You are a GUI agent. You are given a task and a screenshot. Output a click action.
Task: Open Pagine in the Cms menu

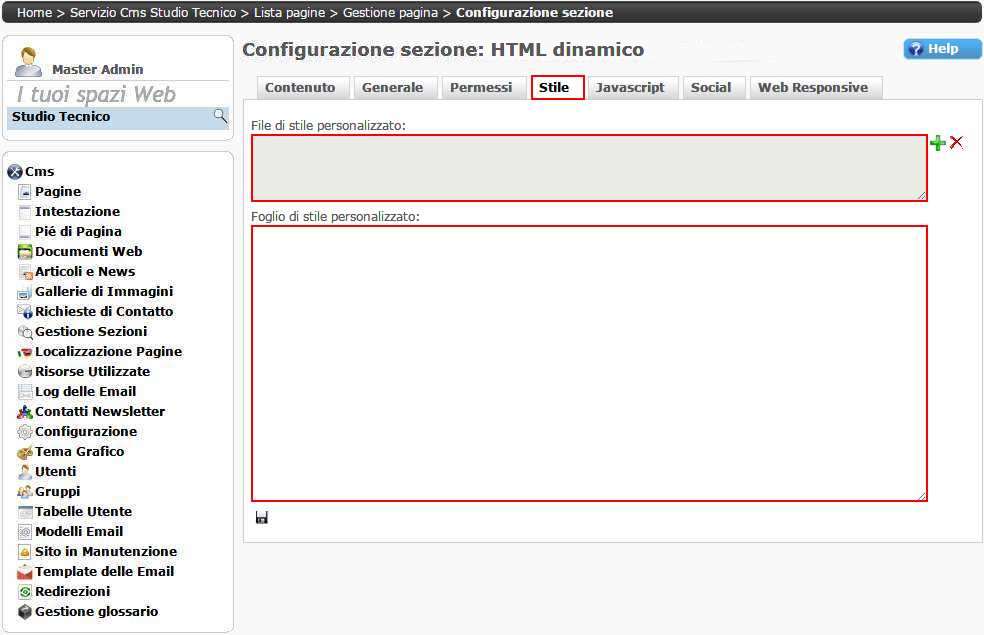click(58, 192)
